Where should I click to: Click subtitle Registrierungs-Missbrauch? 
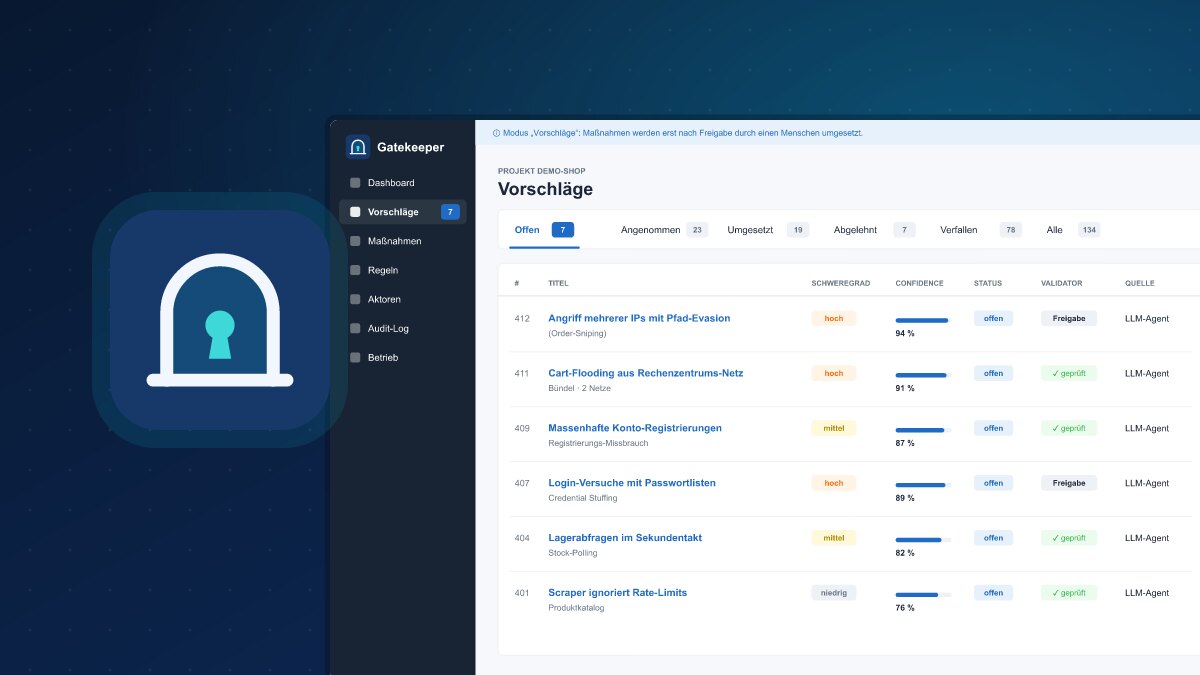coord(598,443)
